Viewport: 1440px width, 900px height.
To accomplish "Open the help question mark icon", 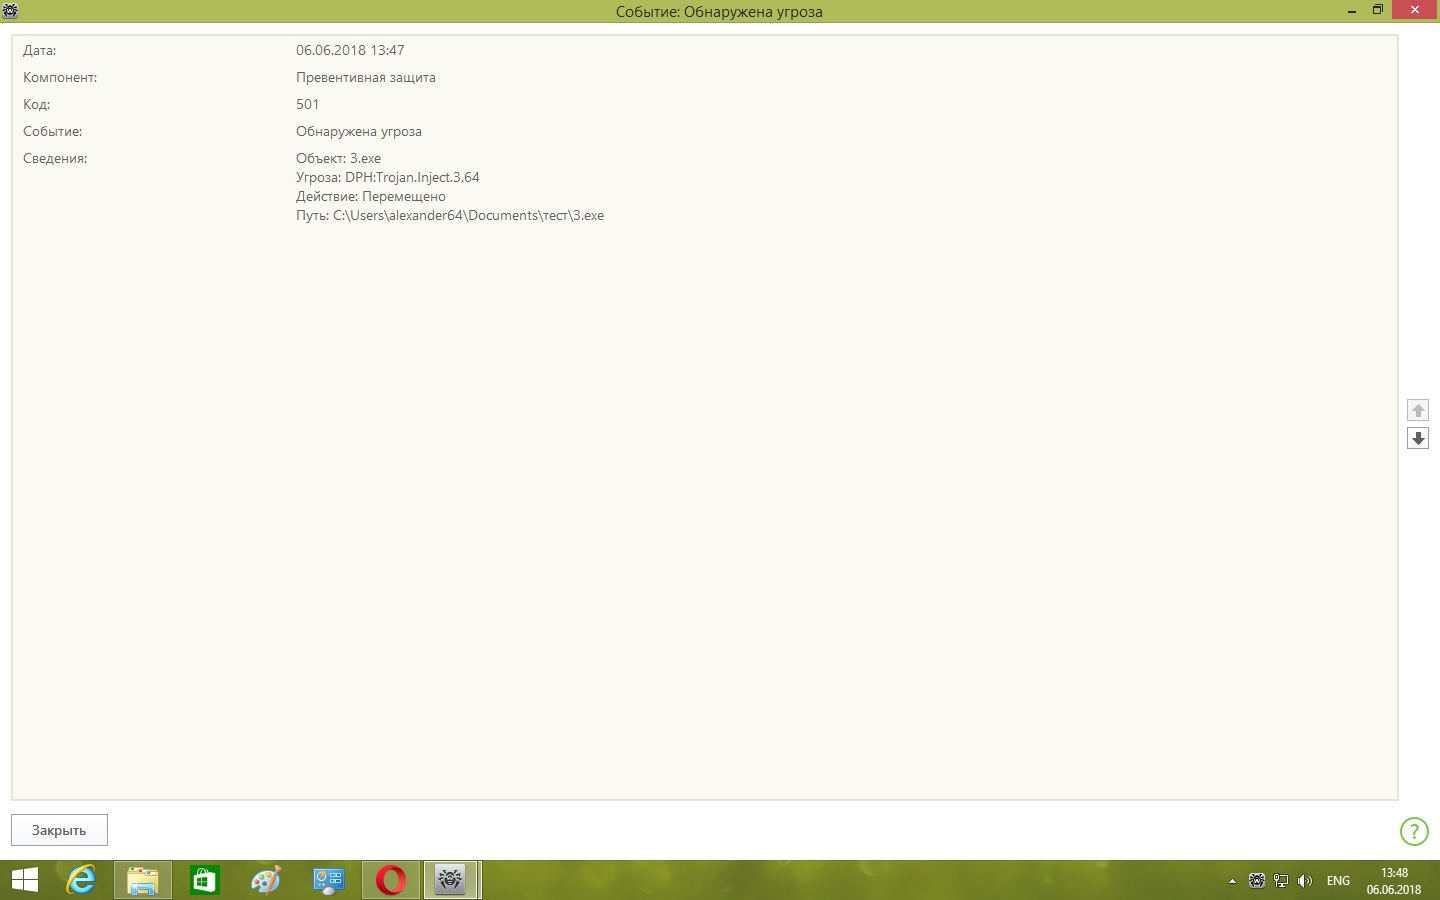I will pyautogui.click(x=1414, y=831).
